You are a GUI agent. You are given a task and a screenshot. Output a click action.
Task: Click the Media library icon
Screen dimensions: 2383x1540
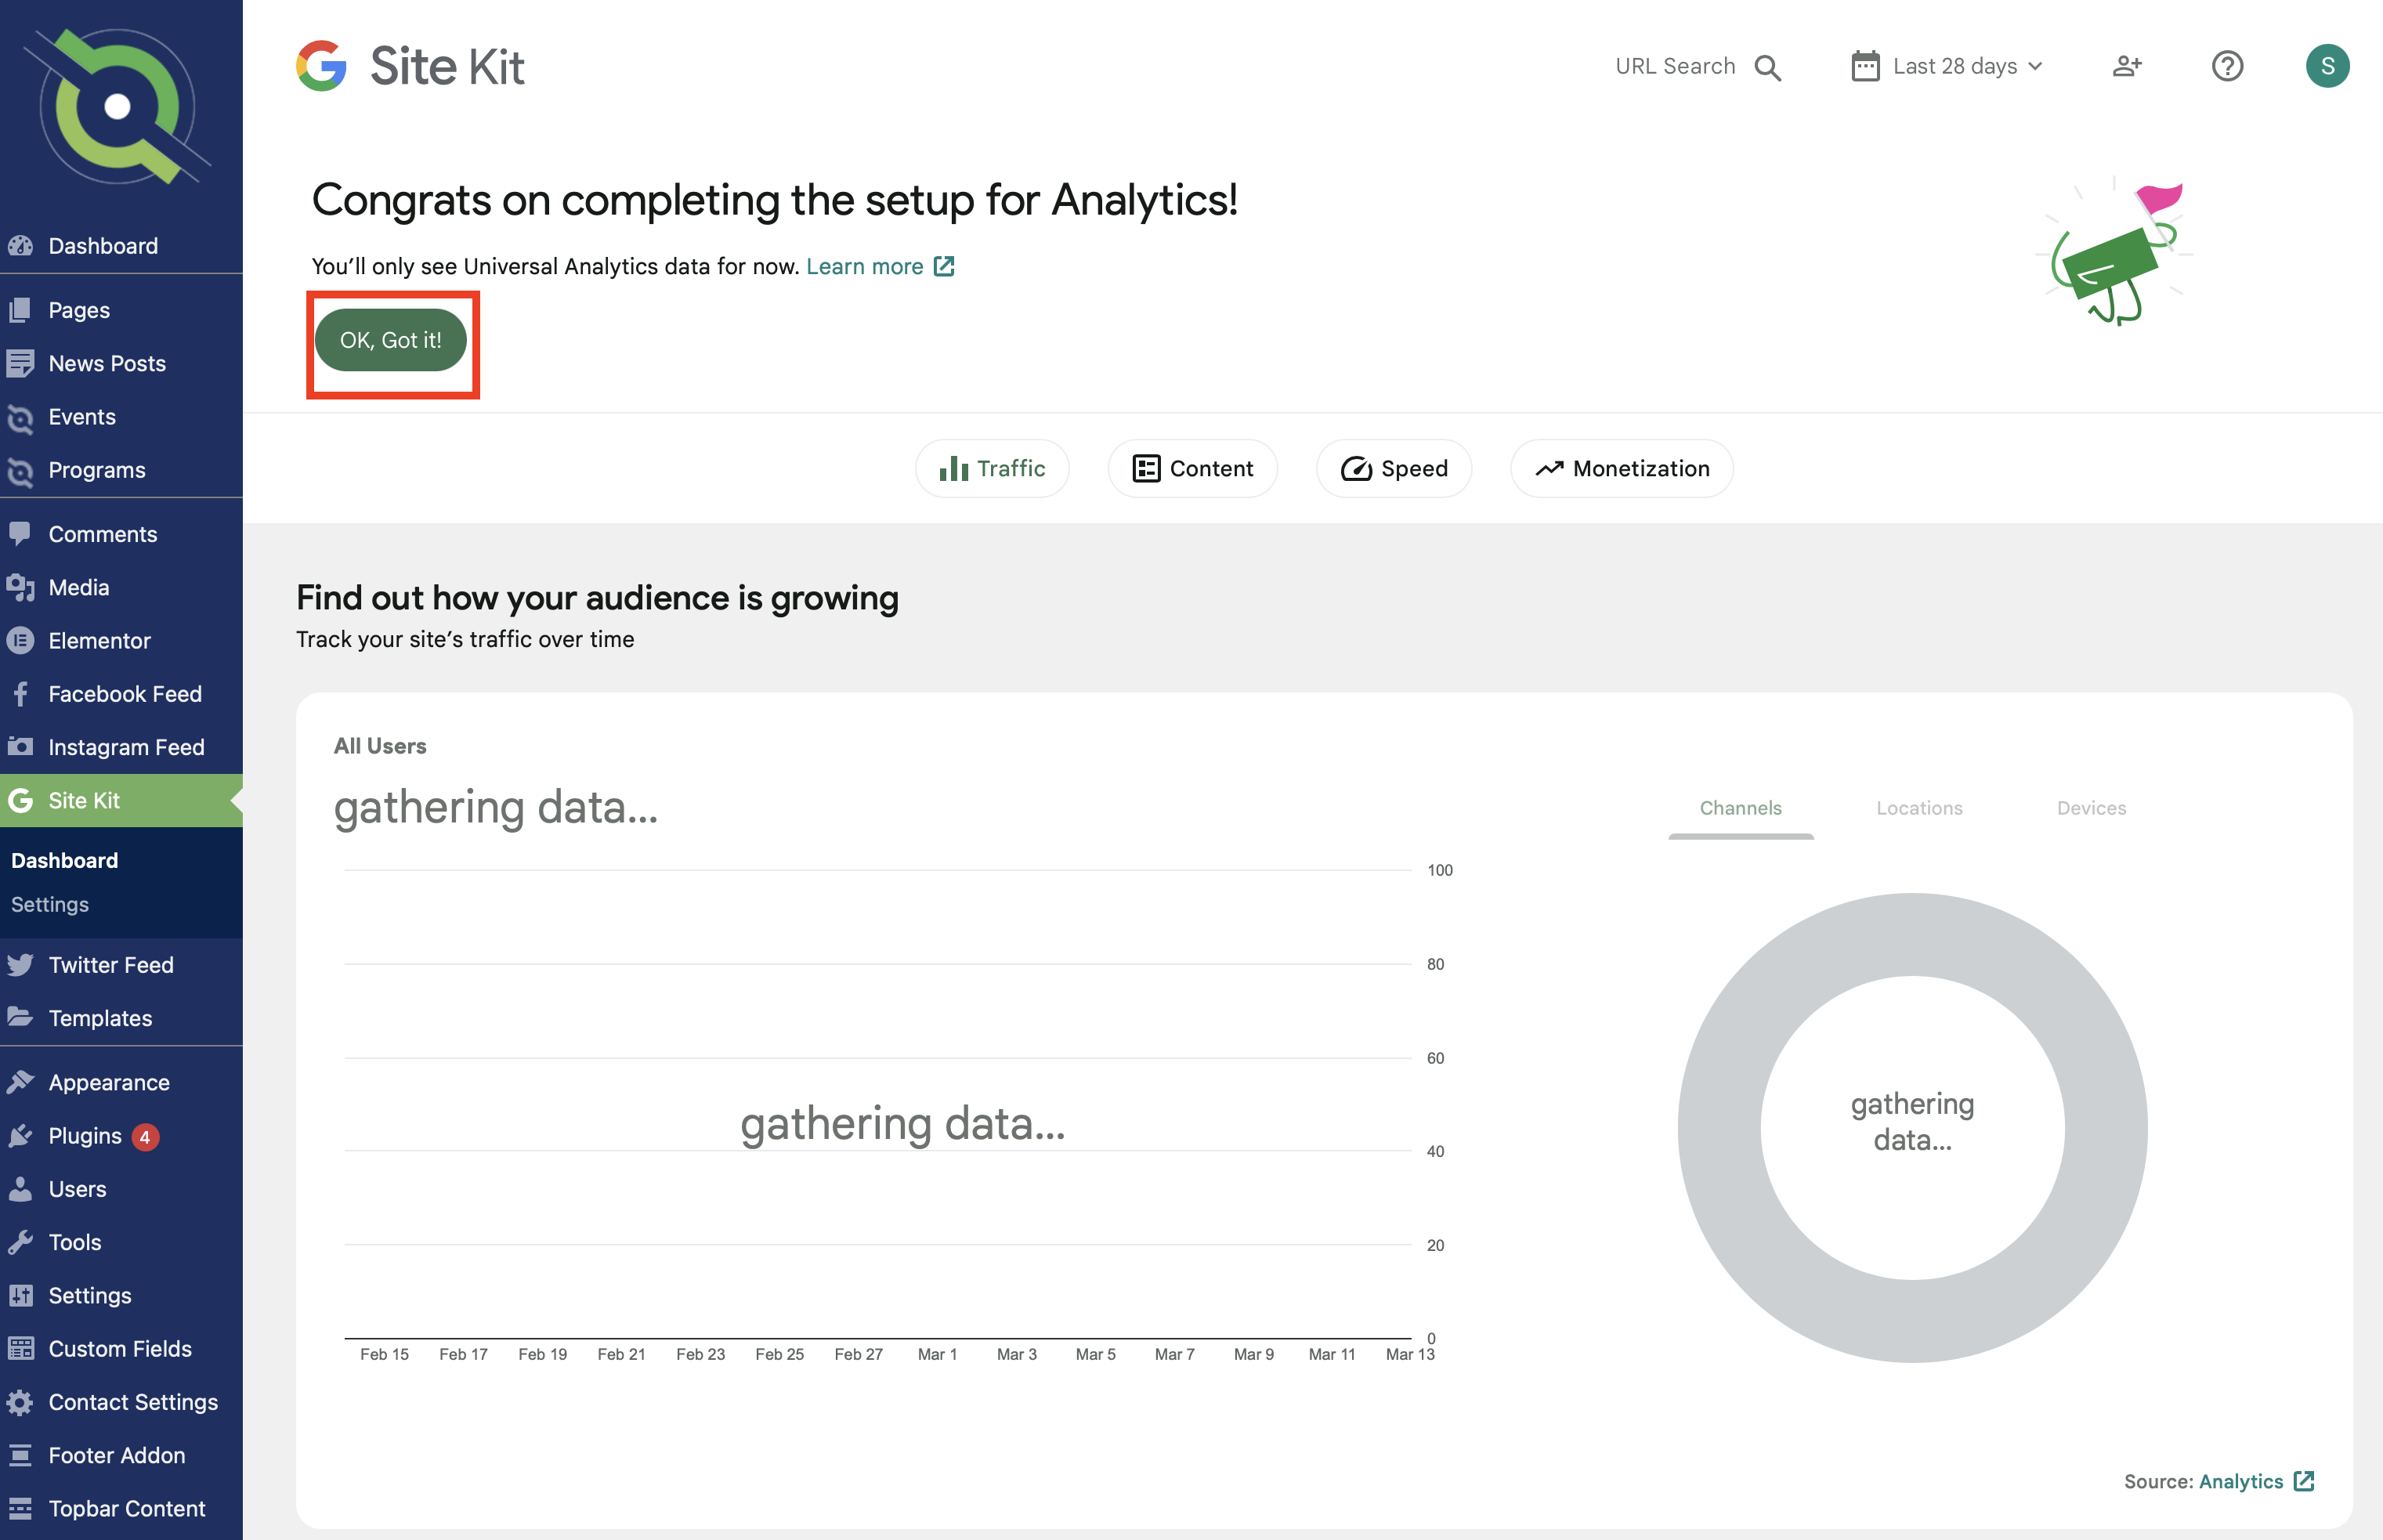(20, 587)
